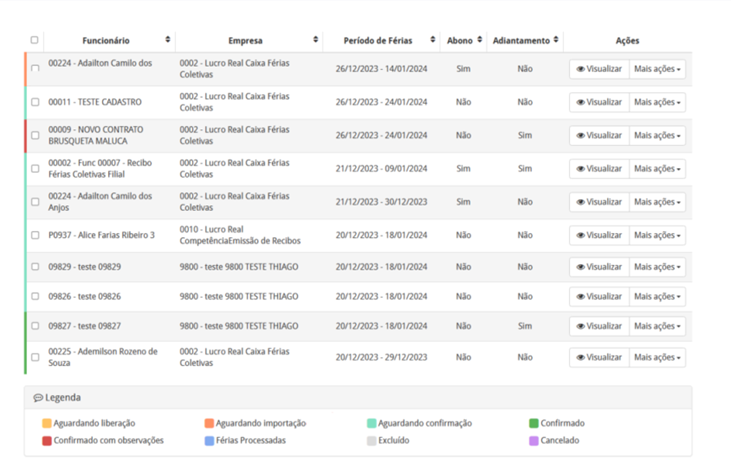The height and width of the screenshot is (467, 731).
Task: Sort table by Adiantamento column arrows
Action: tap(556, 41)
